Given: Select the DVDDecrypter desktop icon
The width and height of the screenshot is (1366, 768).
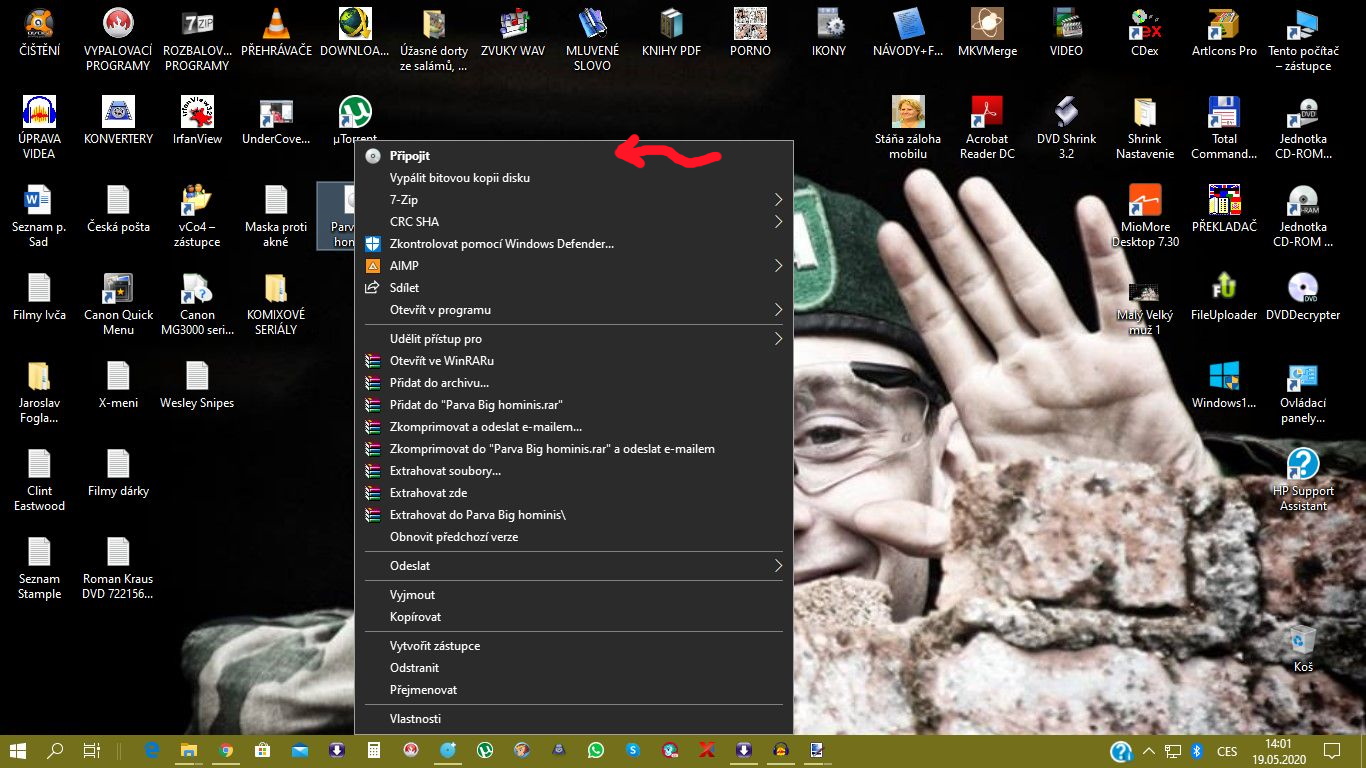Looking at the screenshot, I should (1302, 296).
